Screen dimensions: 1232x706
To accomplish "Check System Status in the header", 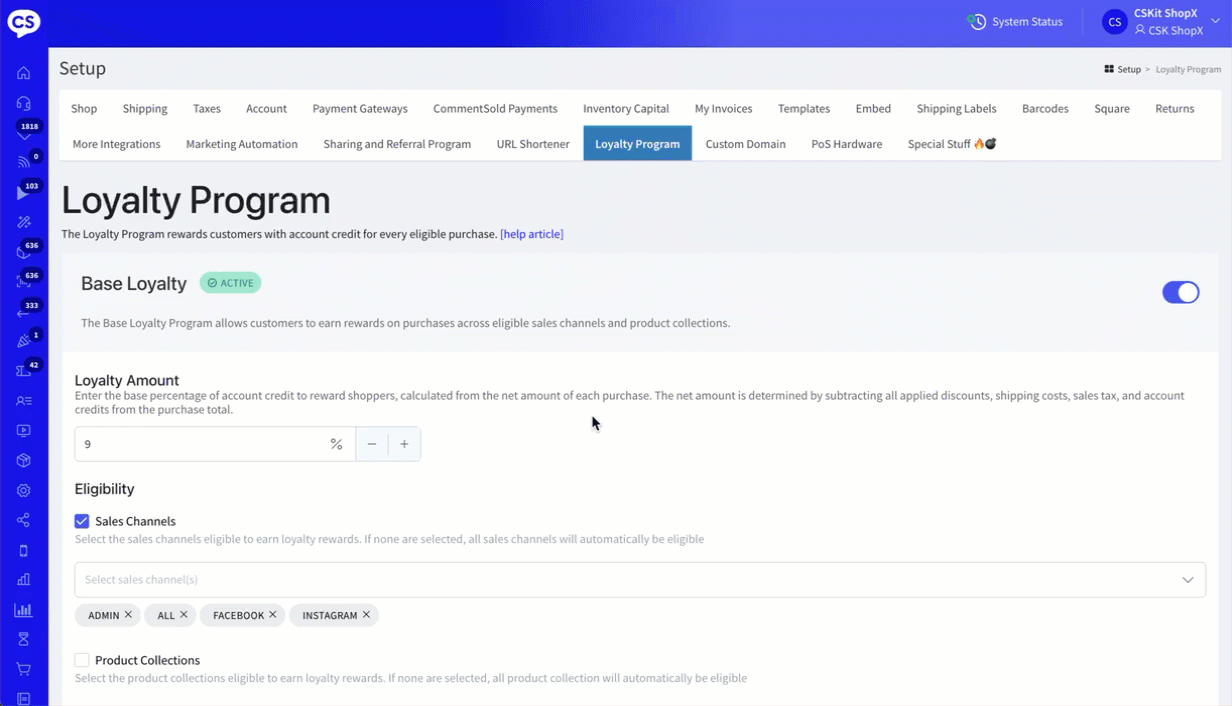I will (1016, 22).
